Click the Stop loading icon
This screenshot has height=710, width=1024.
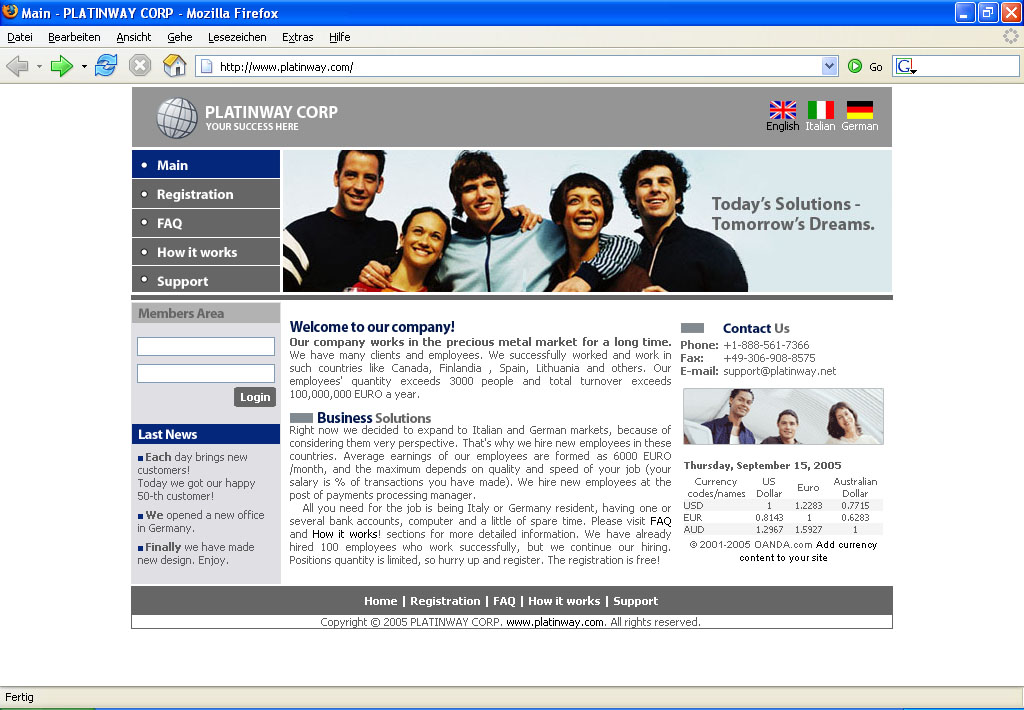140,66
